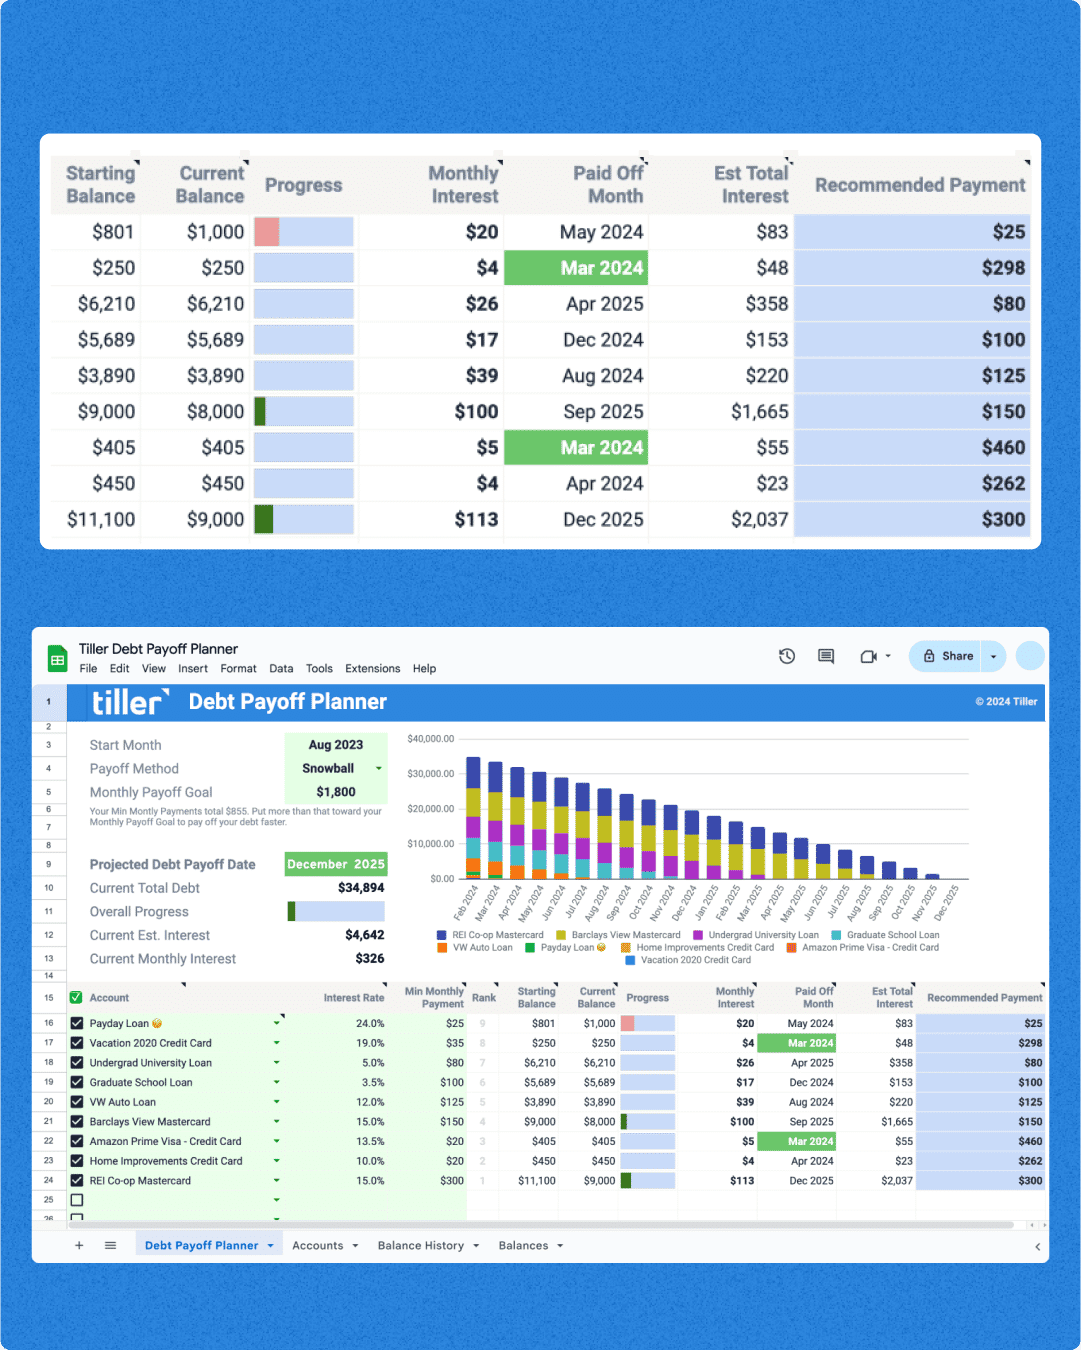Uncheck Graduate School Loan checkbox
The image size is (1081, 1350).
pos(76,1082)
